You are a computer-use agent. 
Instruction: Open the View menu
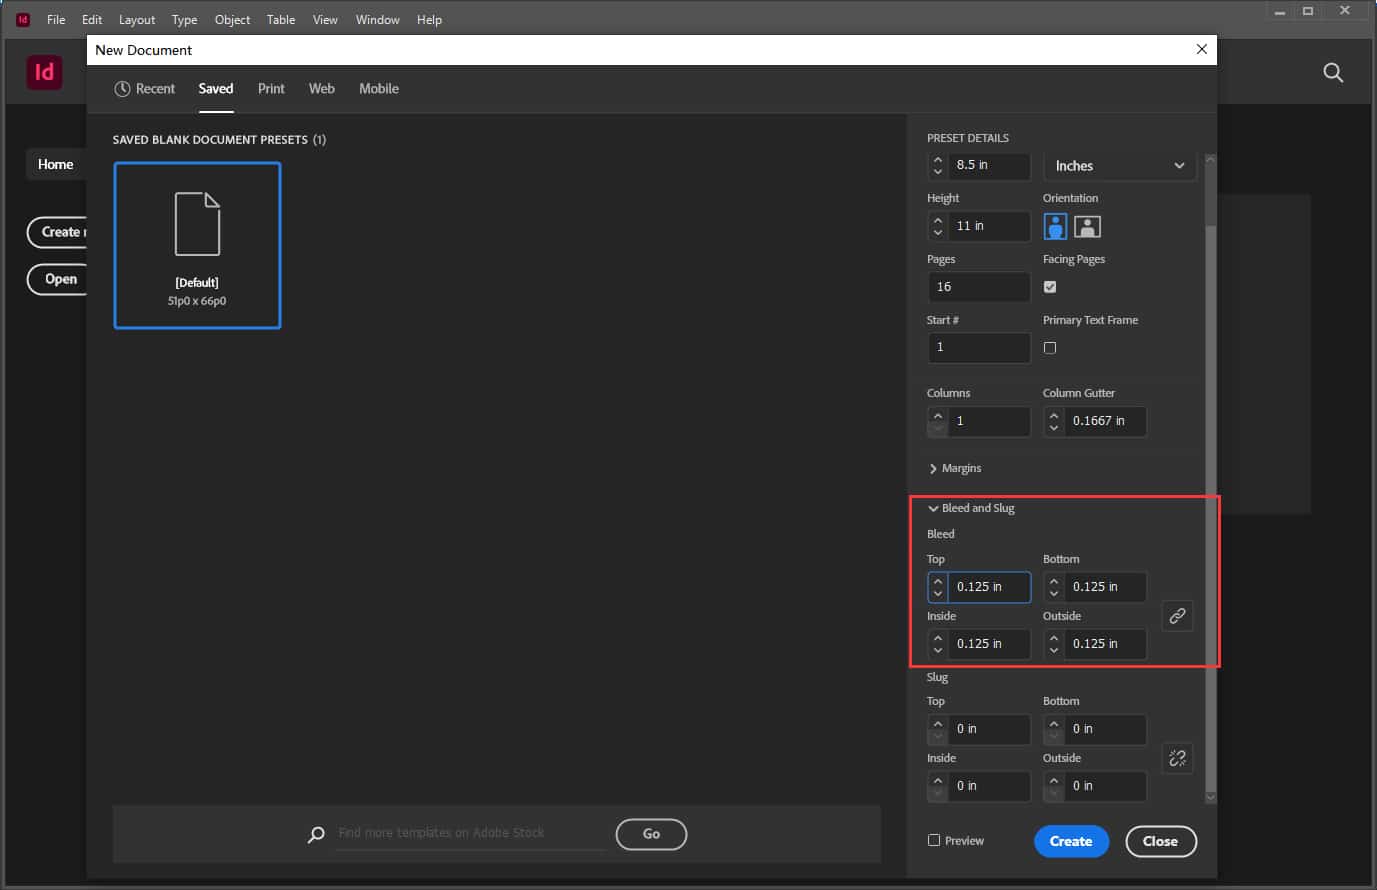325,19
